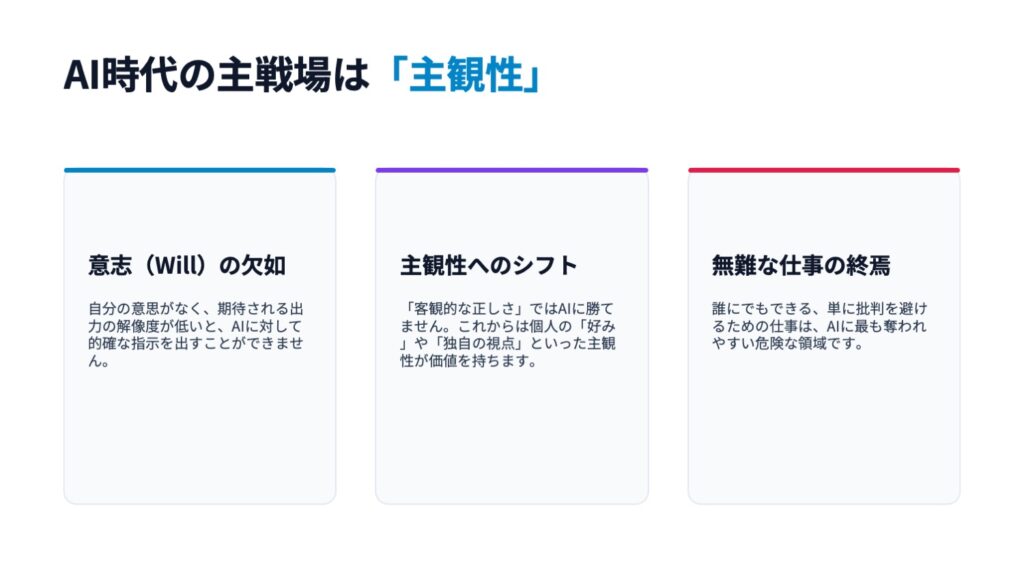Click empty area of the middle card
This screenshot has height=576, width=1024.
point(512,438)
